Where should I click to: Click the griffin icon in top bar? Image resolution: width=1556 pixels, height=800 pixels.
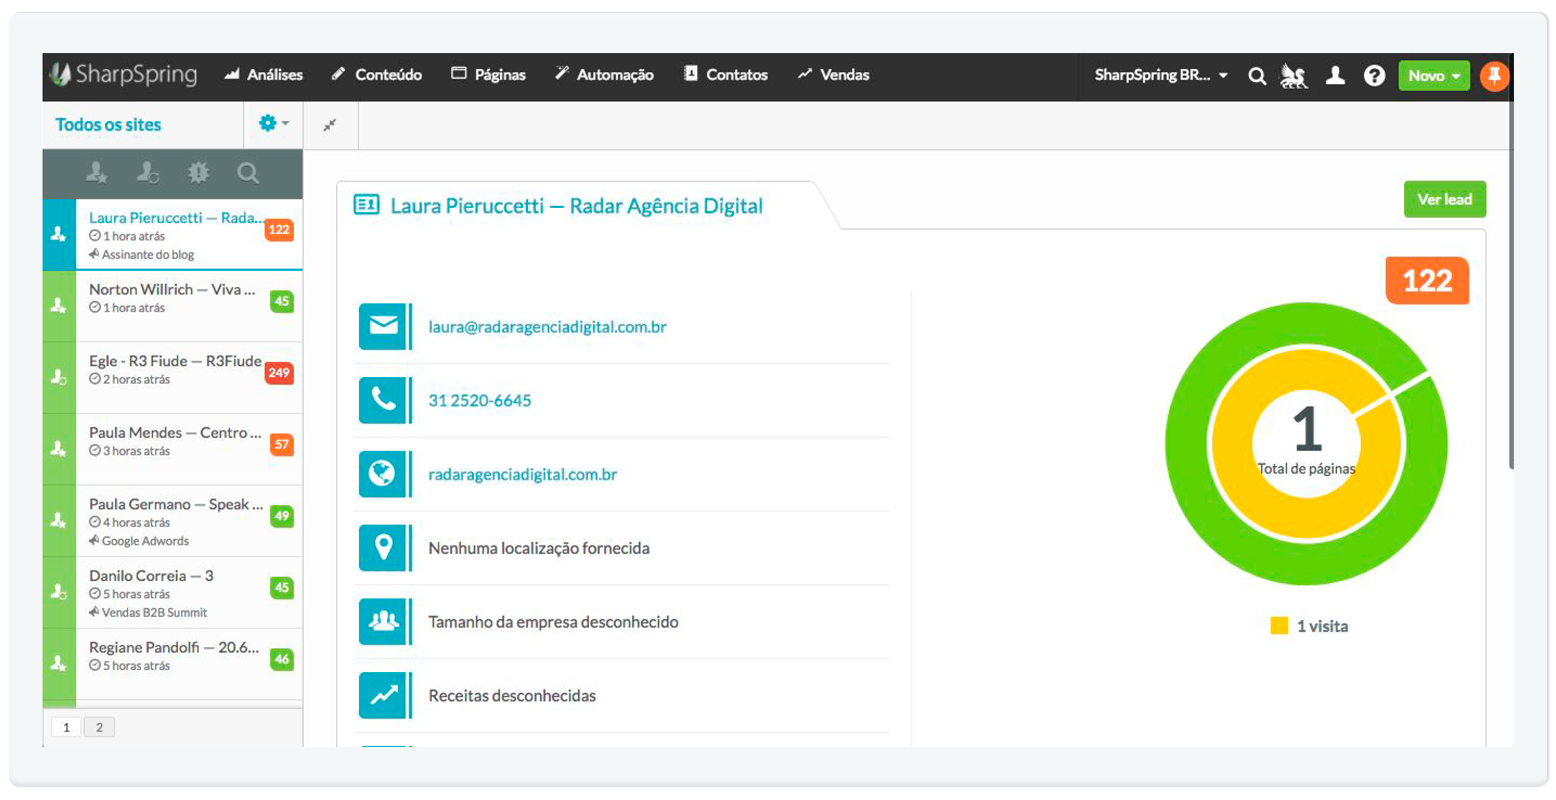pyautogui.click(x=1294, y=76)
